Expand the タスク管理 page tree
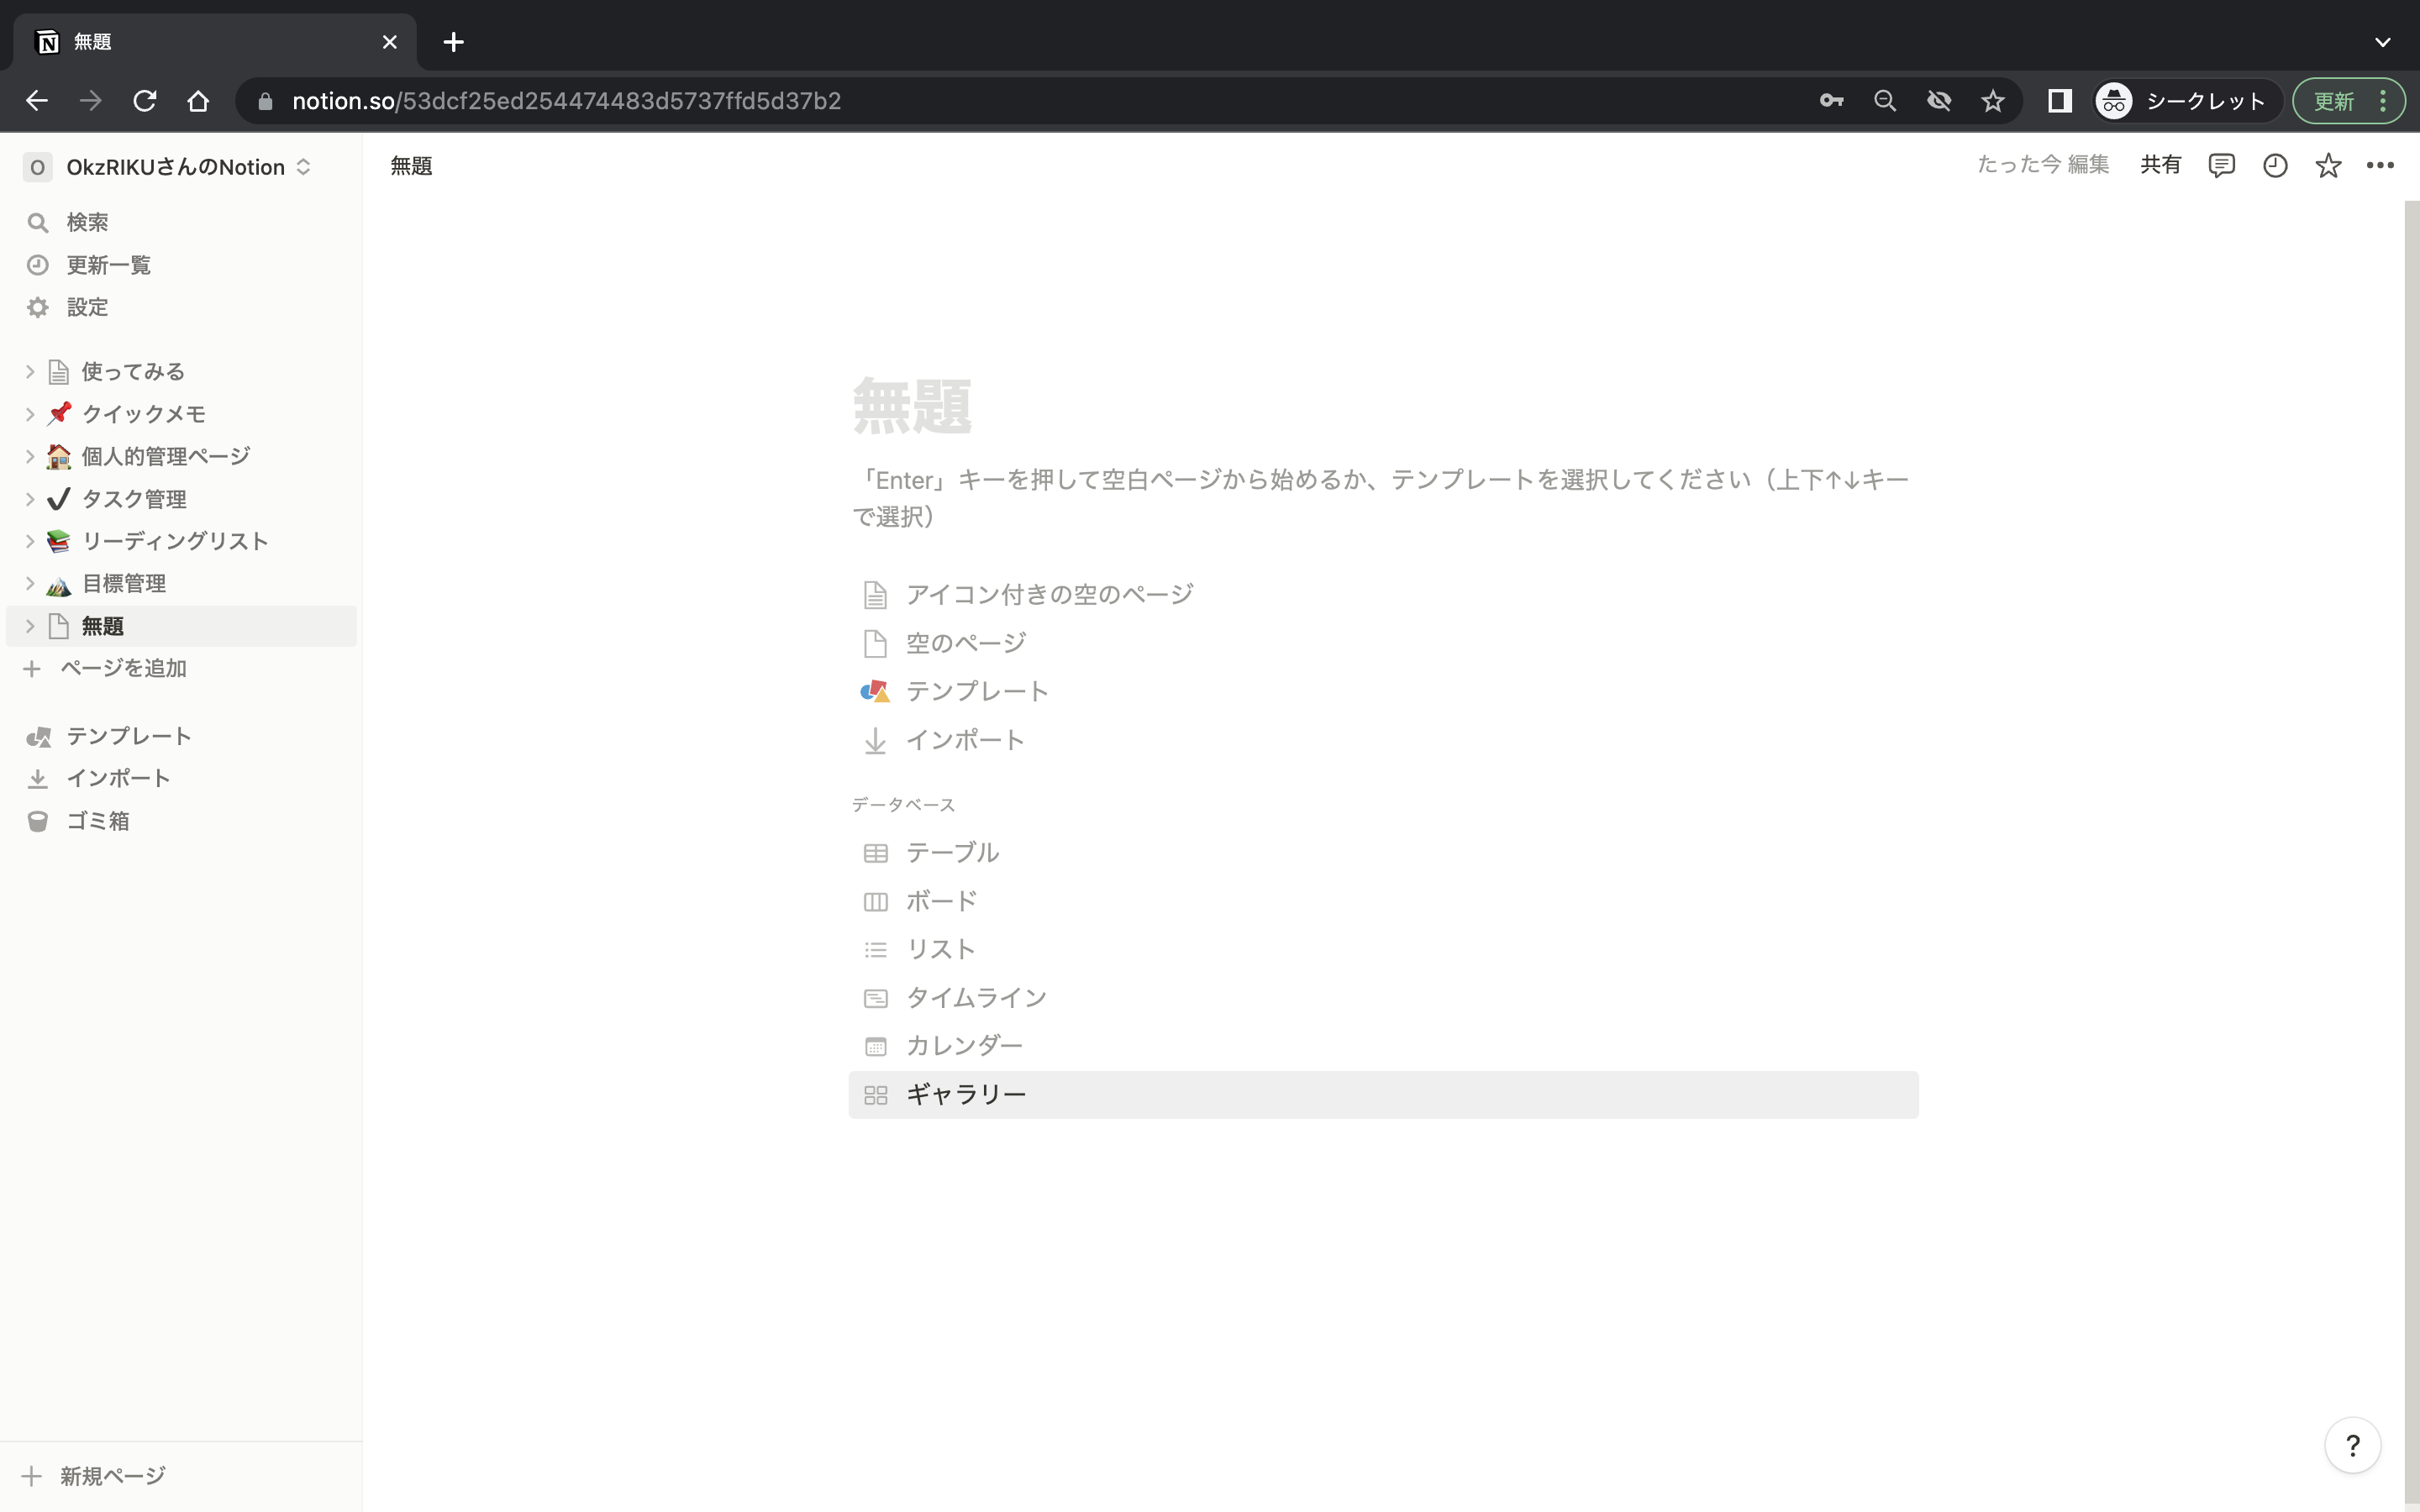 (x=30, y=499)
